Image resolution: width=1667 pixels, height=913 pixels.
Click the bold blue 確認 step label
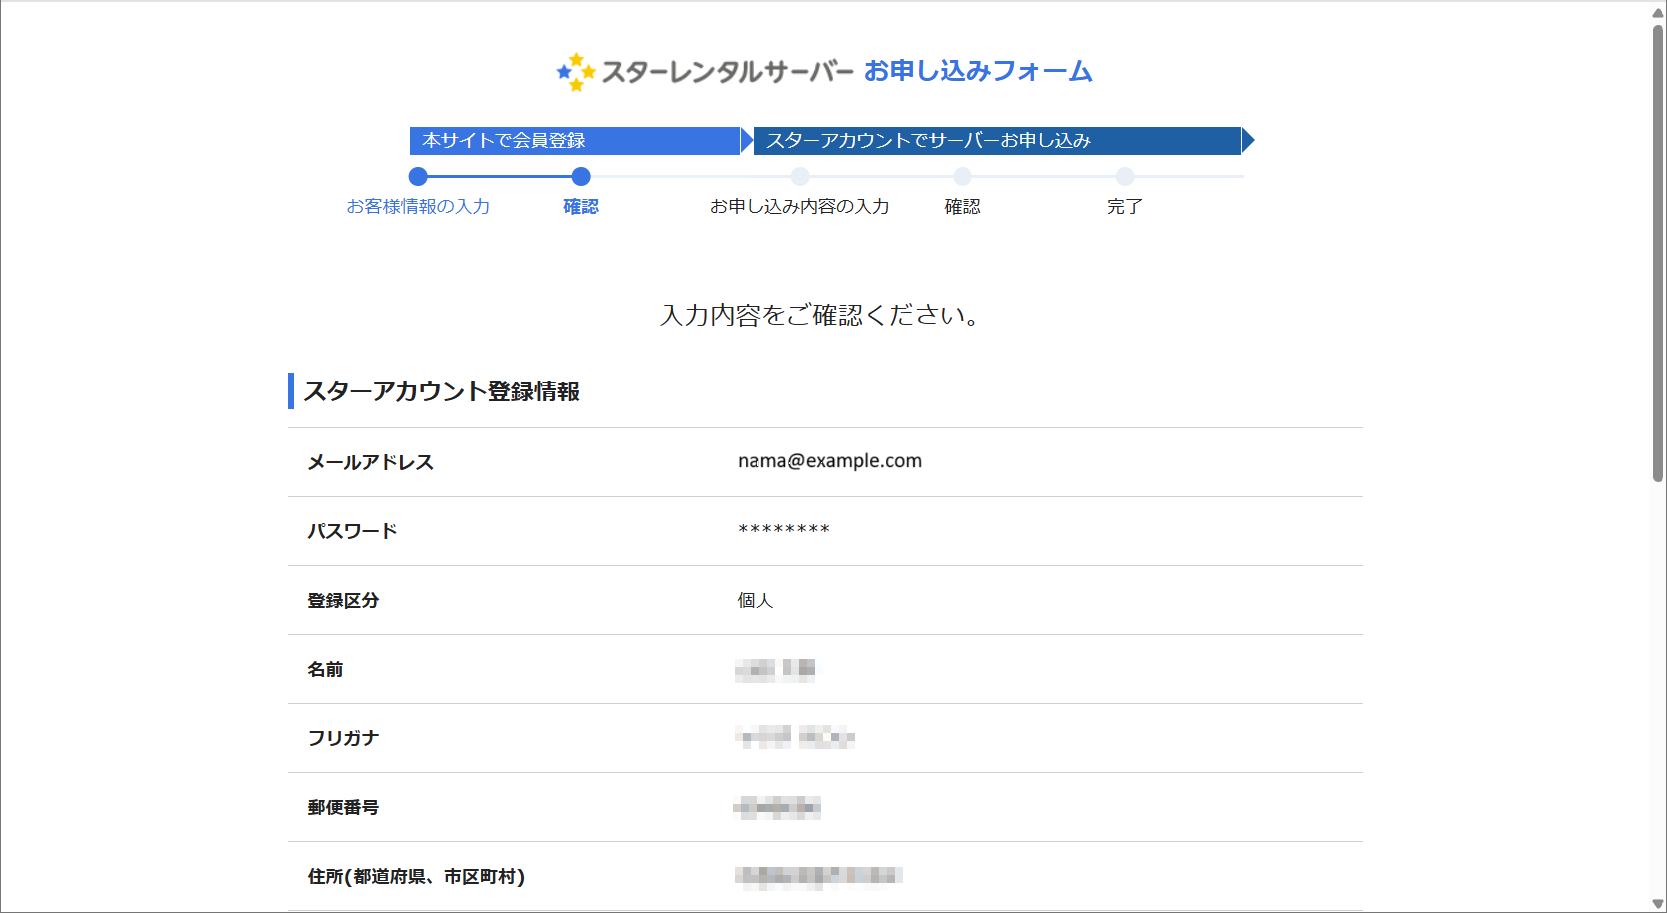[581, 207]
